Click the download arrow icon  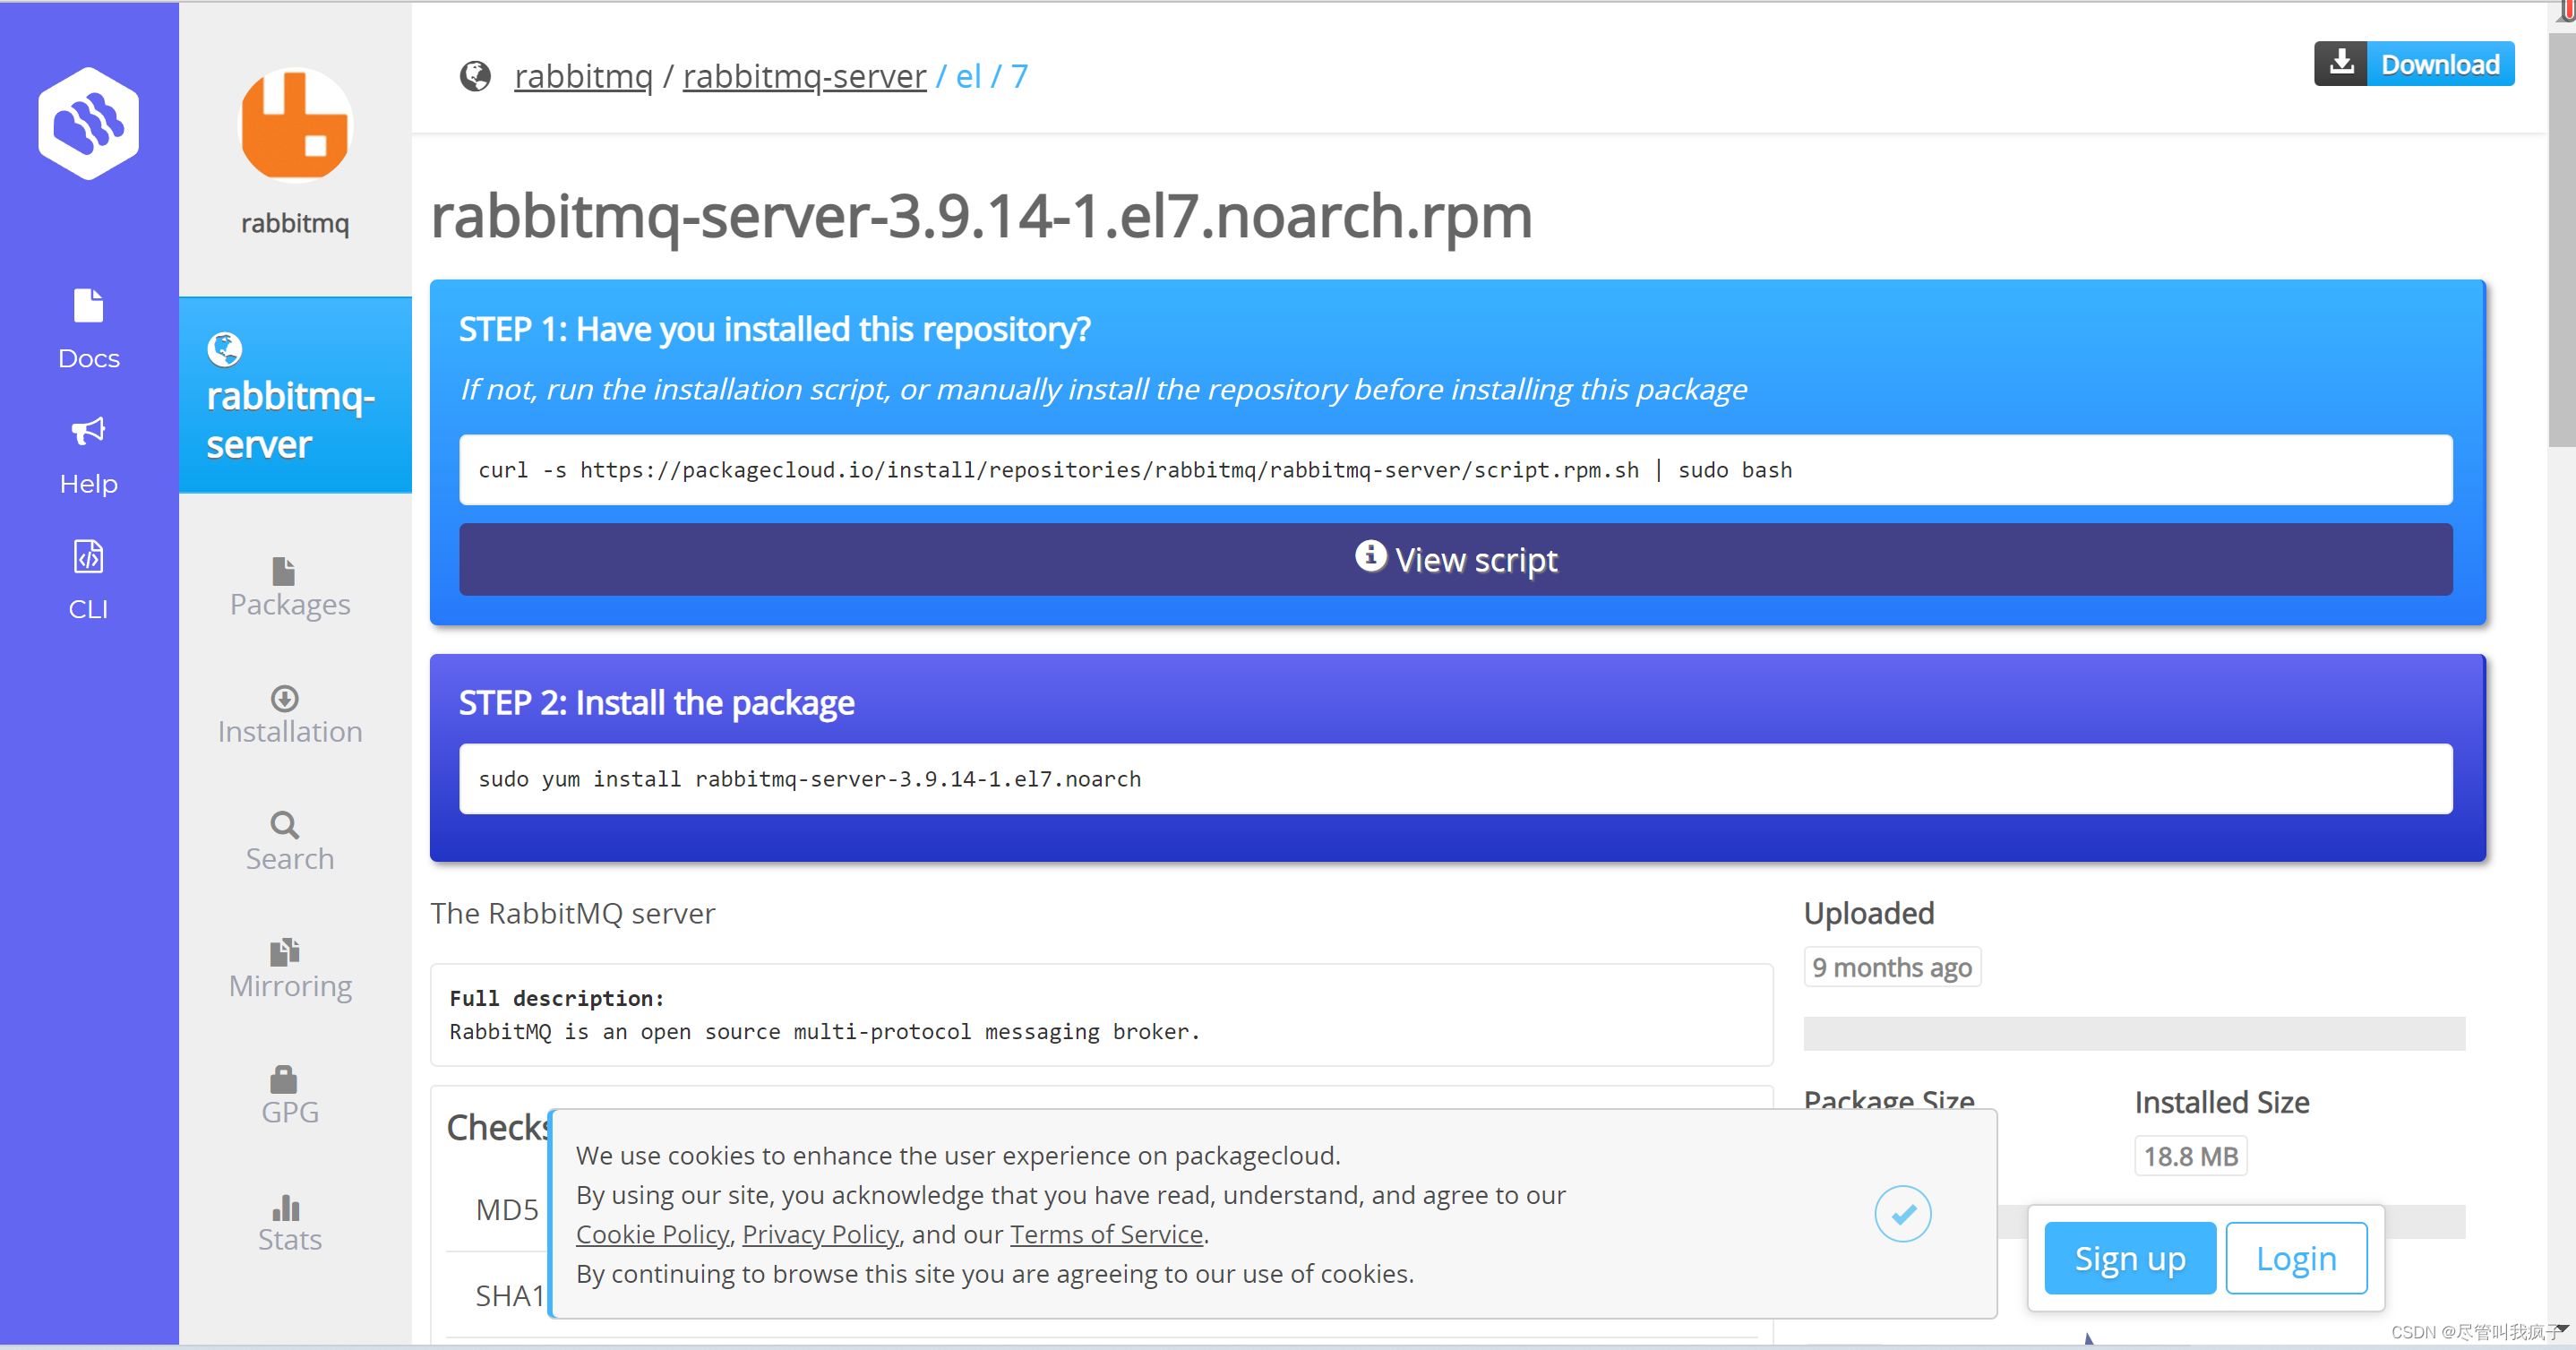click(x=2341, y=63)
